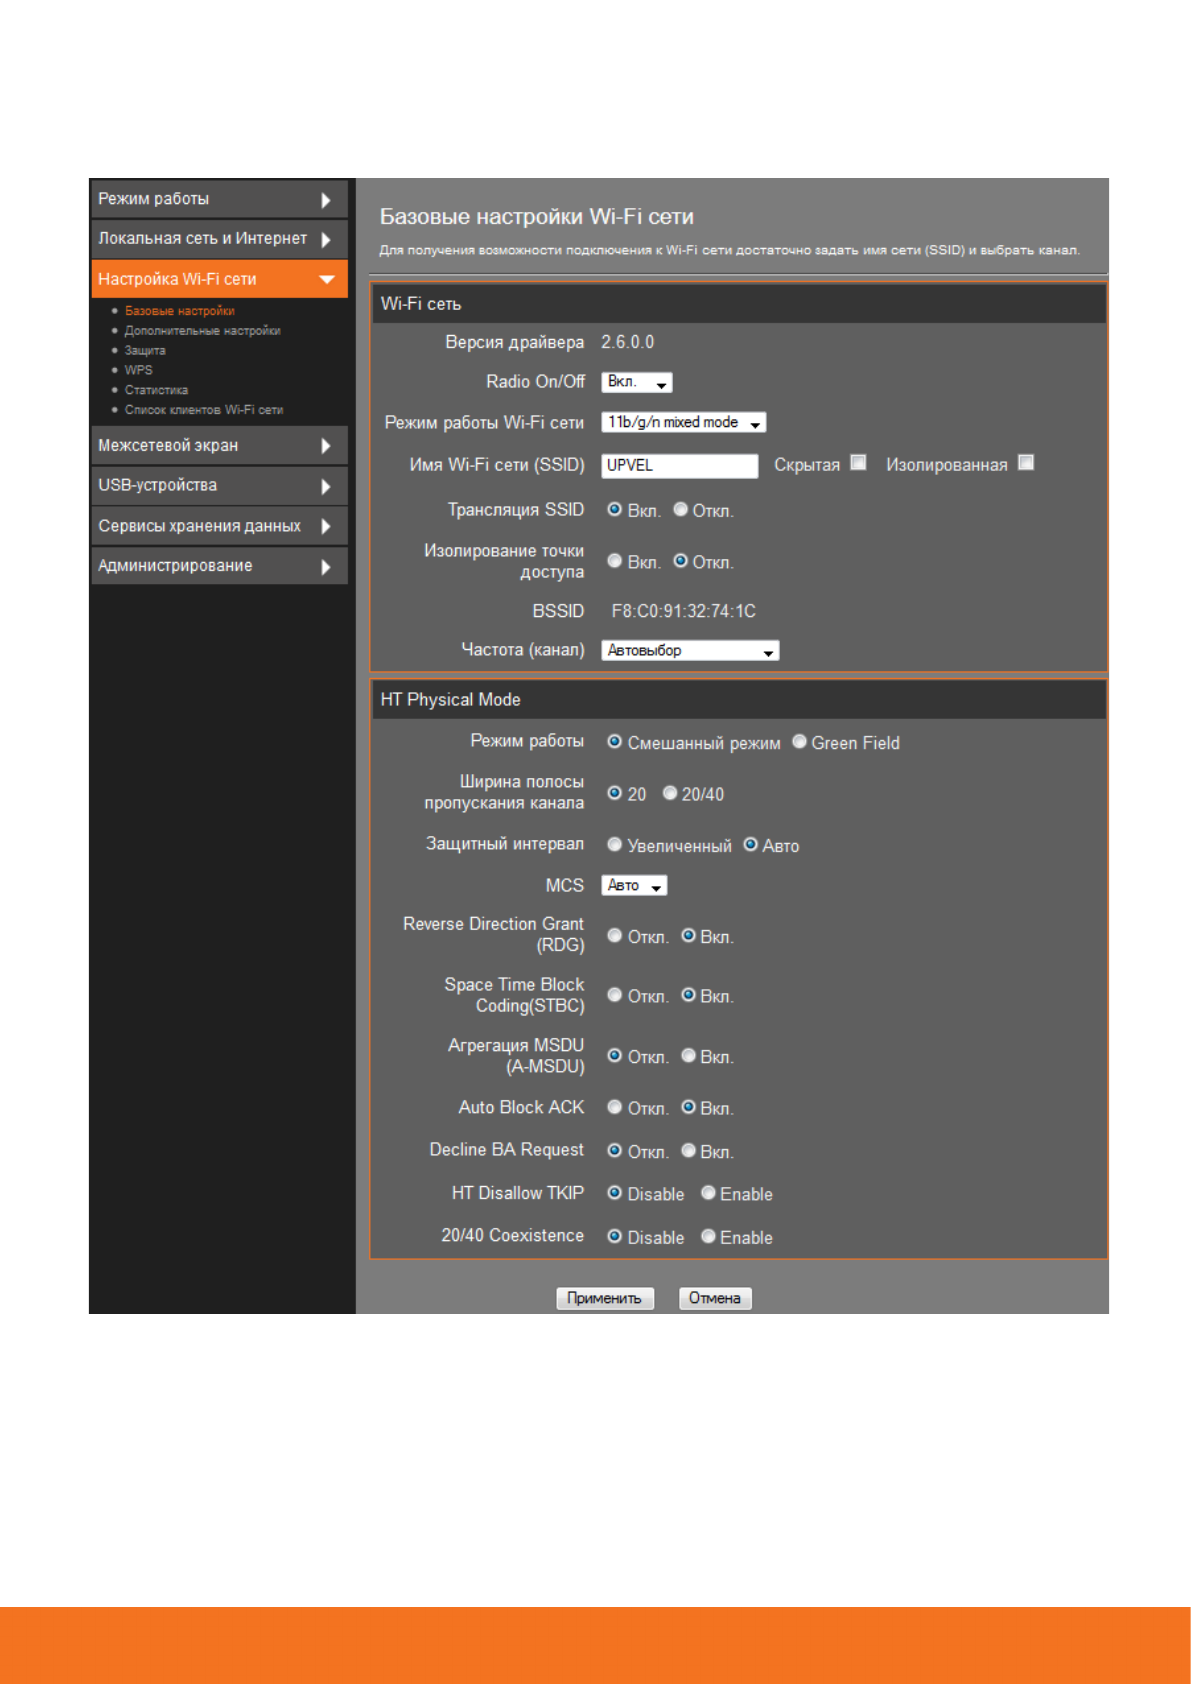1191x1684 pixels.
Task: Open Список клиентов Wi-Fi сети page
Action: click(x=203, y=410)
